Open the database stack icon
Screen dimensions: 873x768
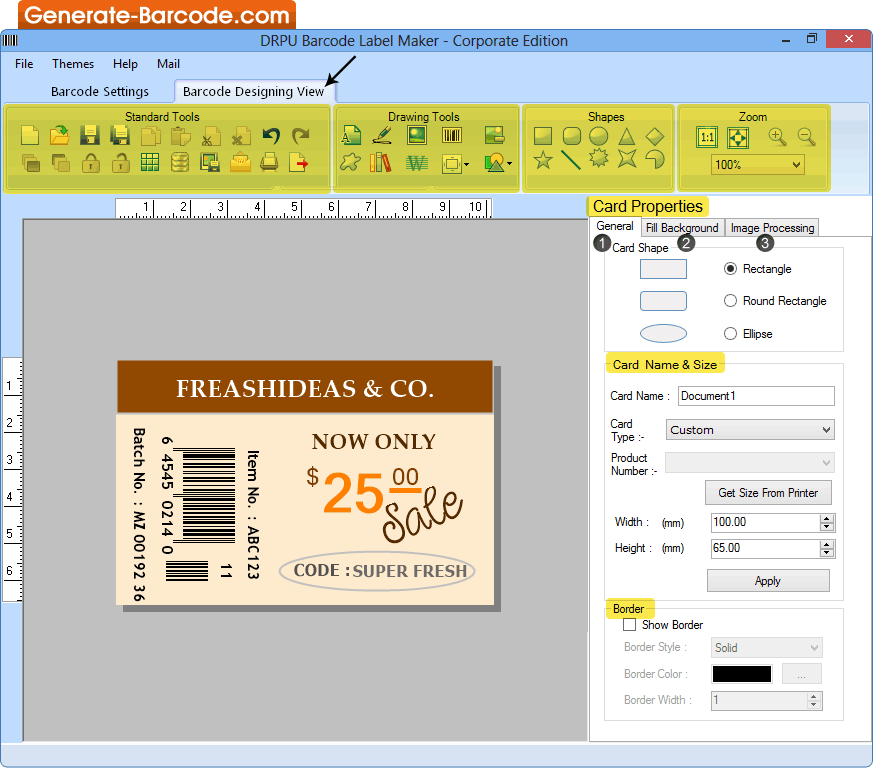pyautogui.click(x=180, y=162)
